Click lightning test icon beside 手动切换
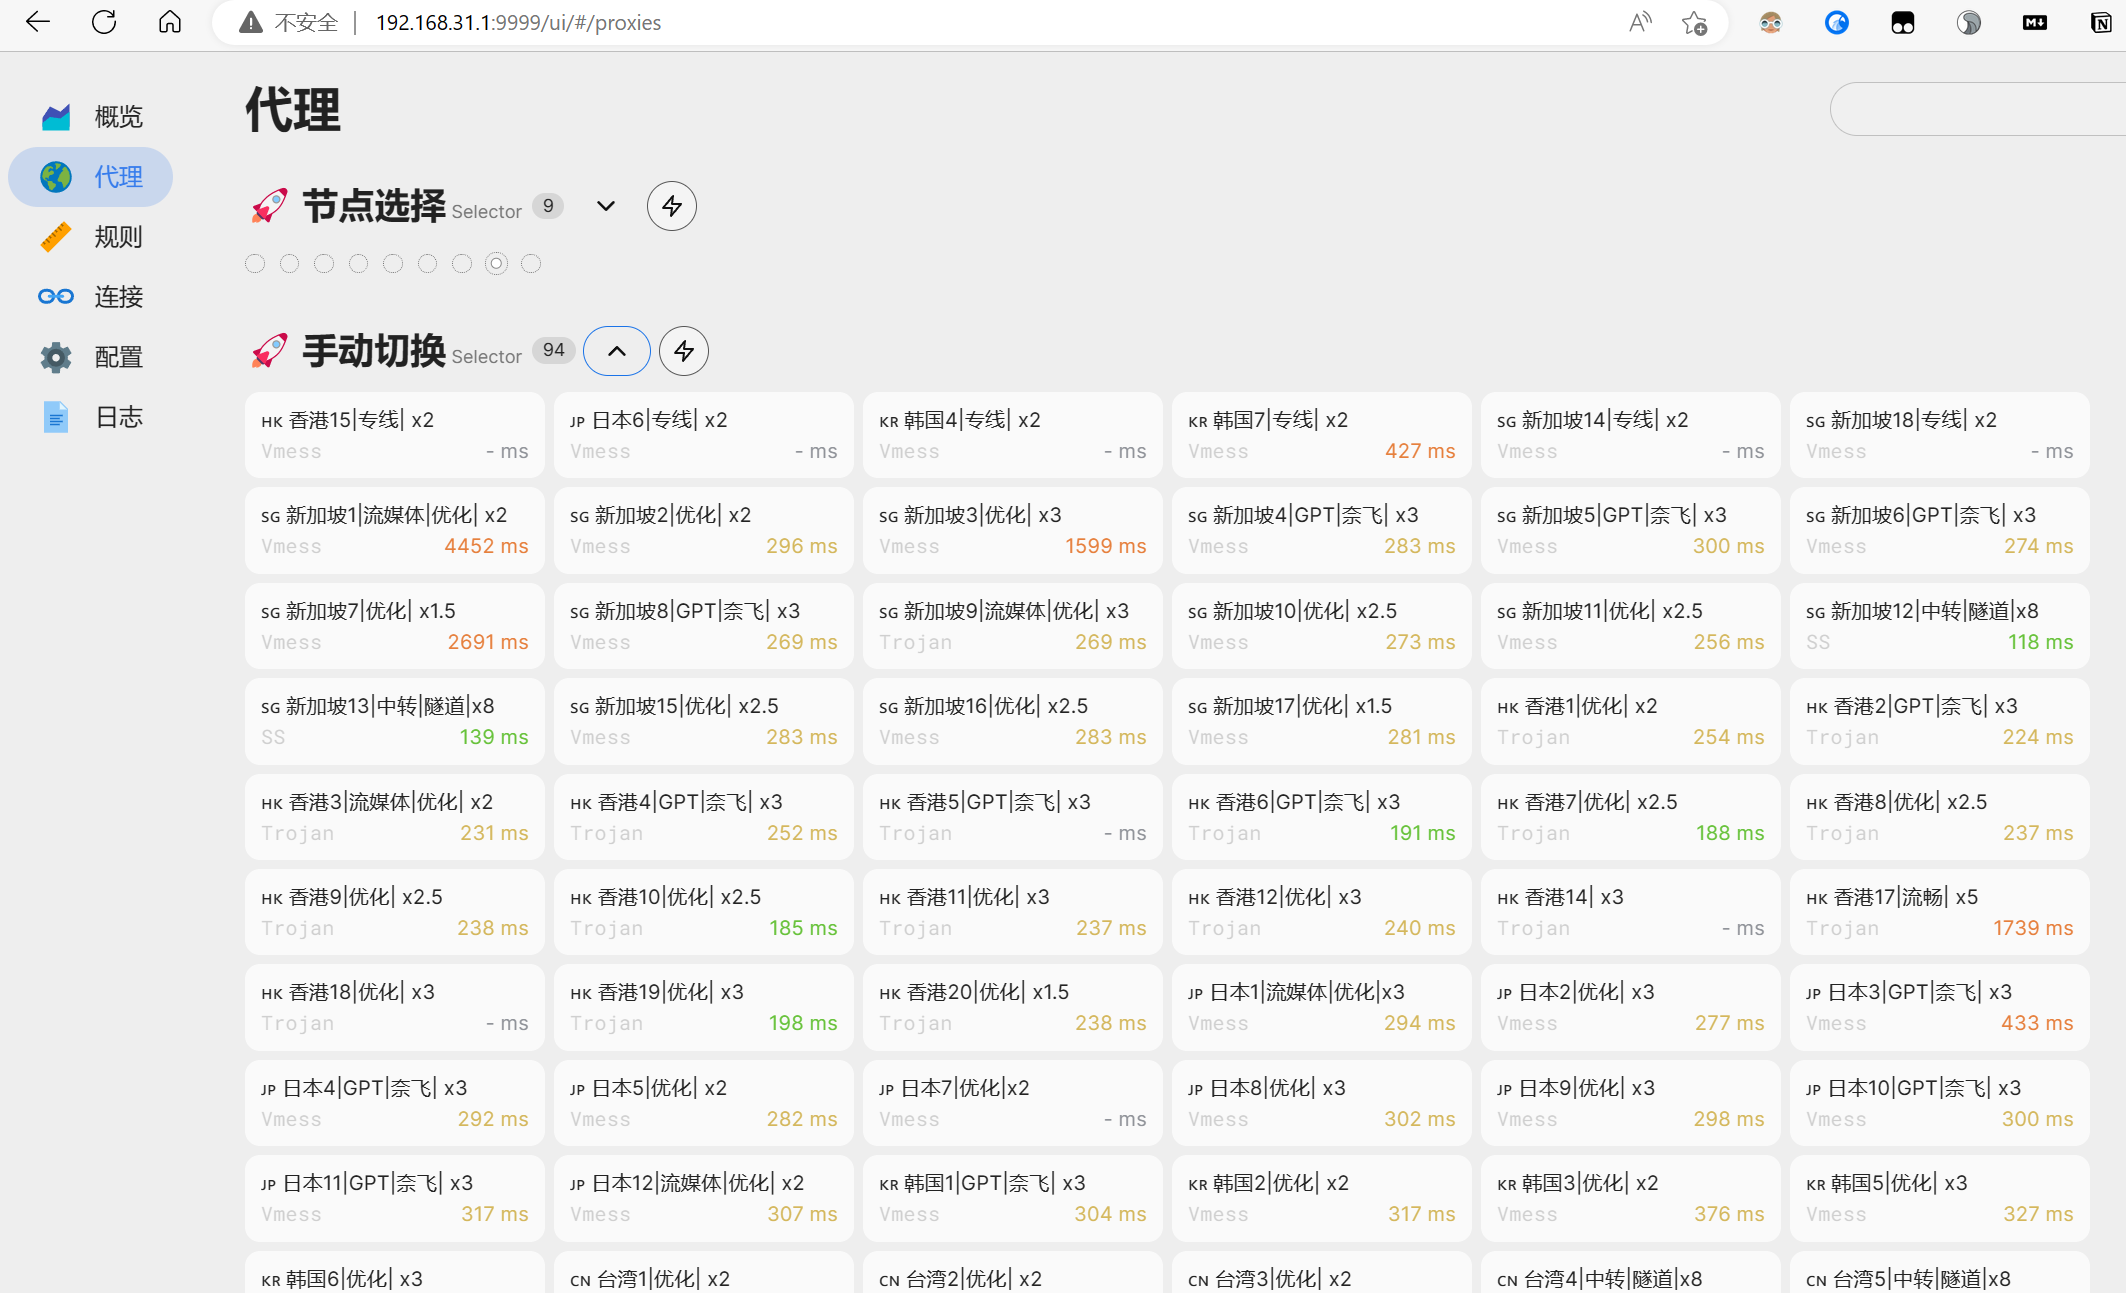Viewport: 2126px width, 1293px height. [684, 351]
